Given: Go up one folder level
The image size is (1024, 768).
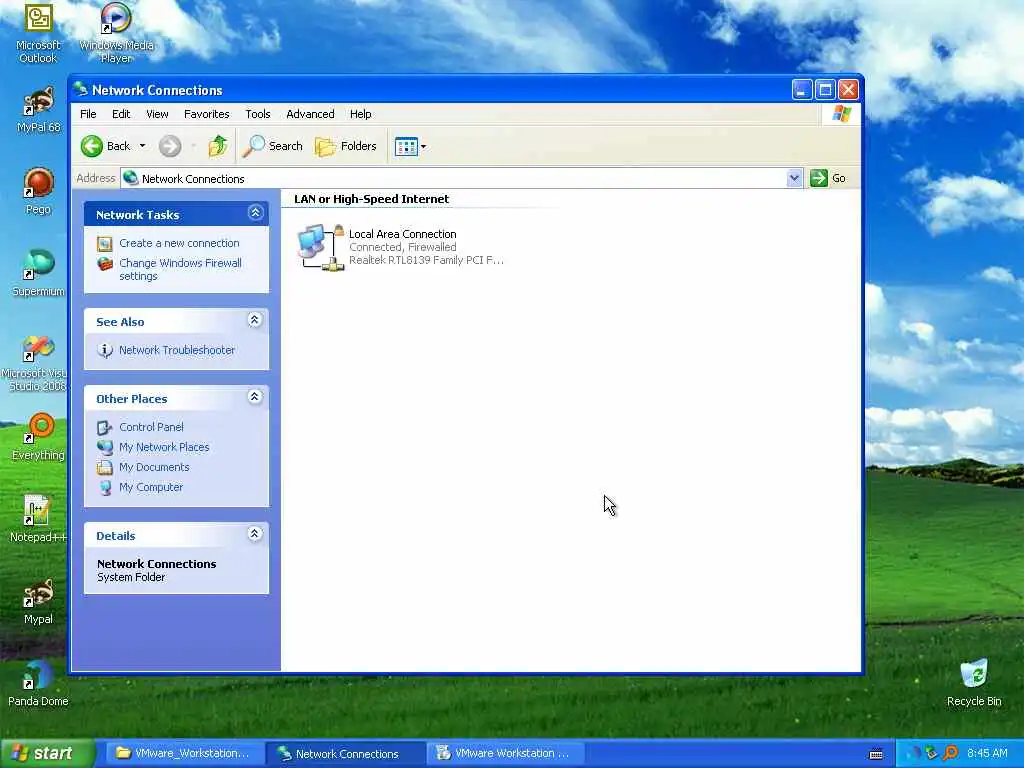Looking at the screenshot, I should 218,146.
